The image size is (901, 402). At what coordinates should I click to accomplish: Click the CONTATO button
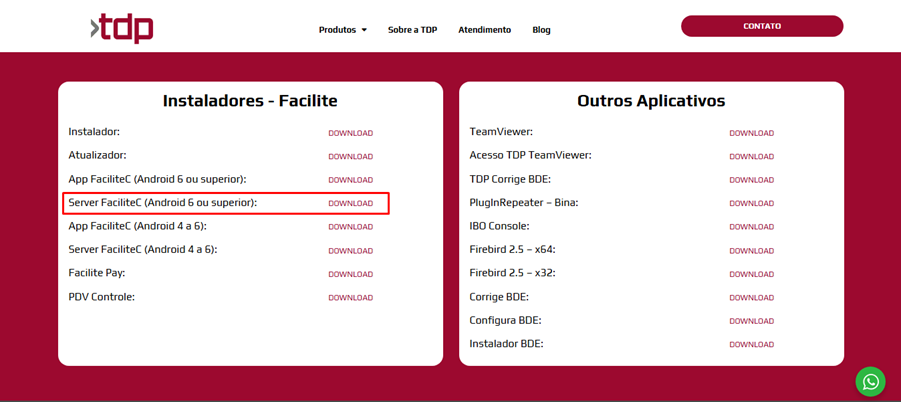[762, 26]
